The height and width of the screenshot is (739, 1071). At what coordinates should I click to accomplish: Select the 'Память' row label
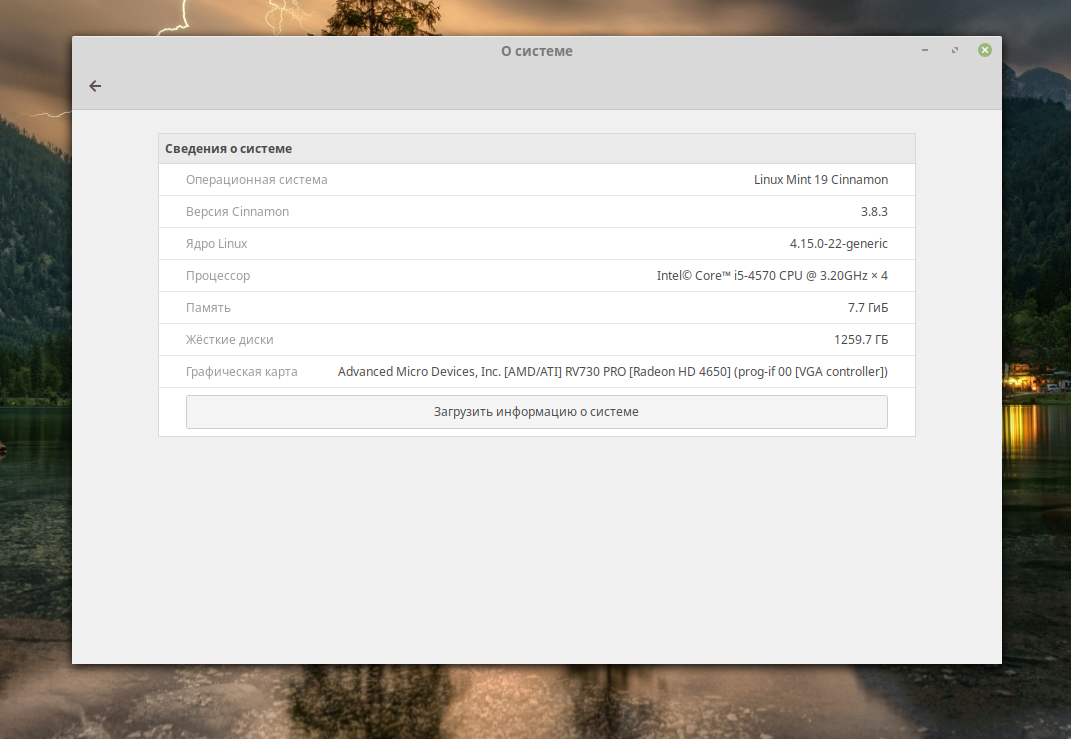point(208,308)
